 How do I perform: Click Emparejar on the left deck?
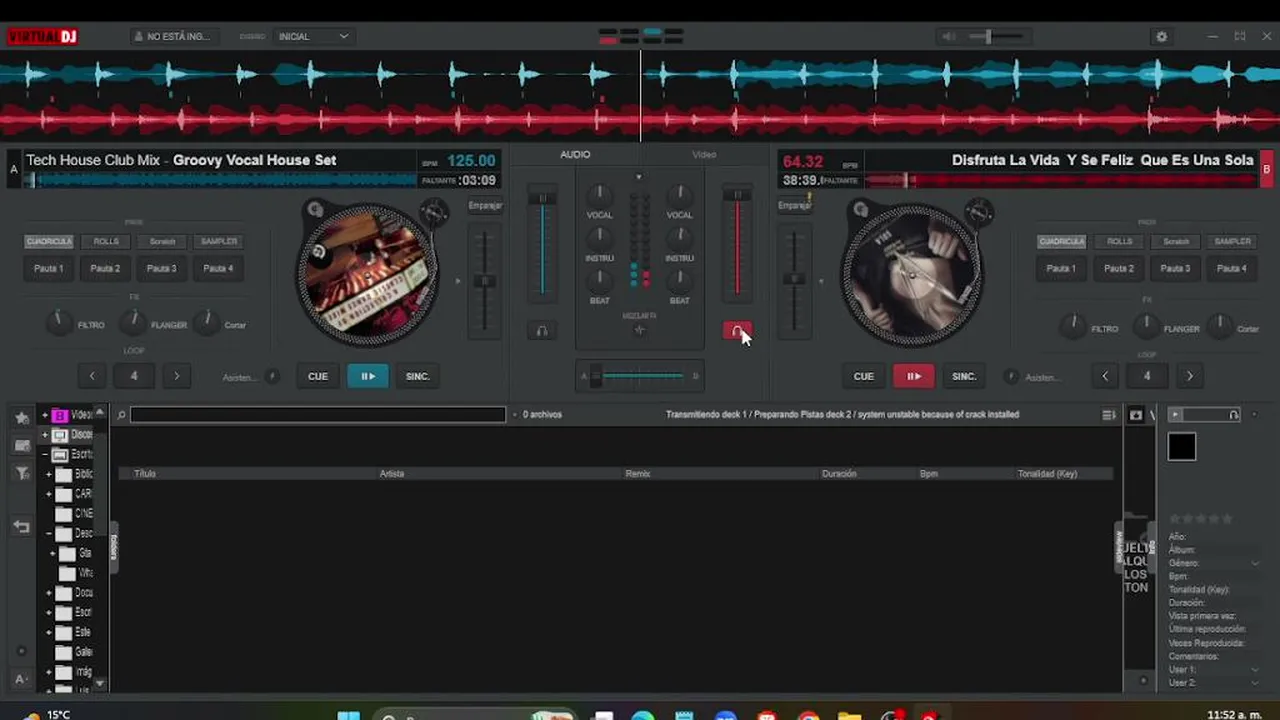(x=486, y=206)
